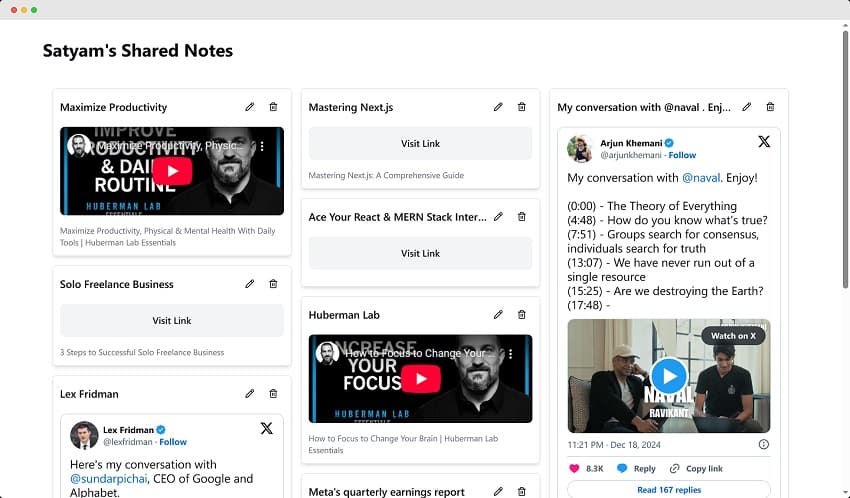850x498 pixels.
Task: Click 'Mastering Next.js: A Comprehensive Guide' caption
Action: click(x=386, y=175)
